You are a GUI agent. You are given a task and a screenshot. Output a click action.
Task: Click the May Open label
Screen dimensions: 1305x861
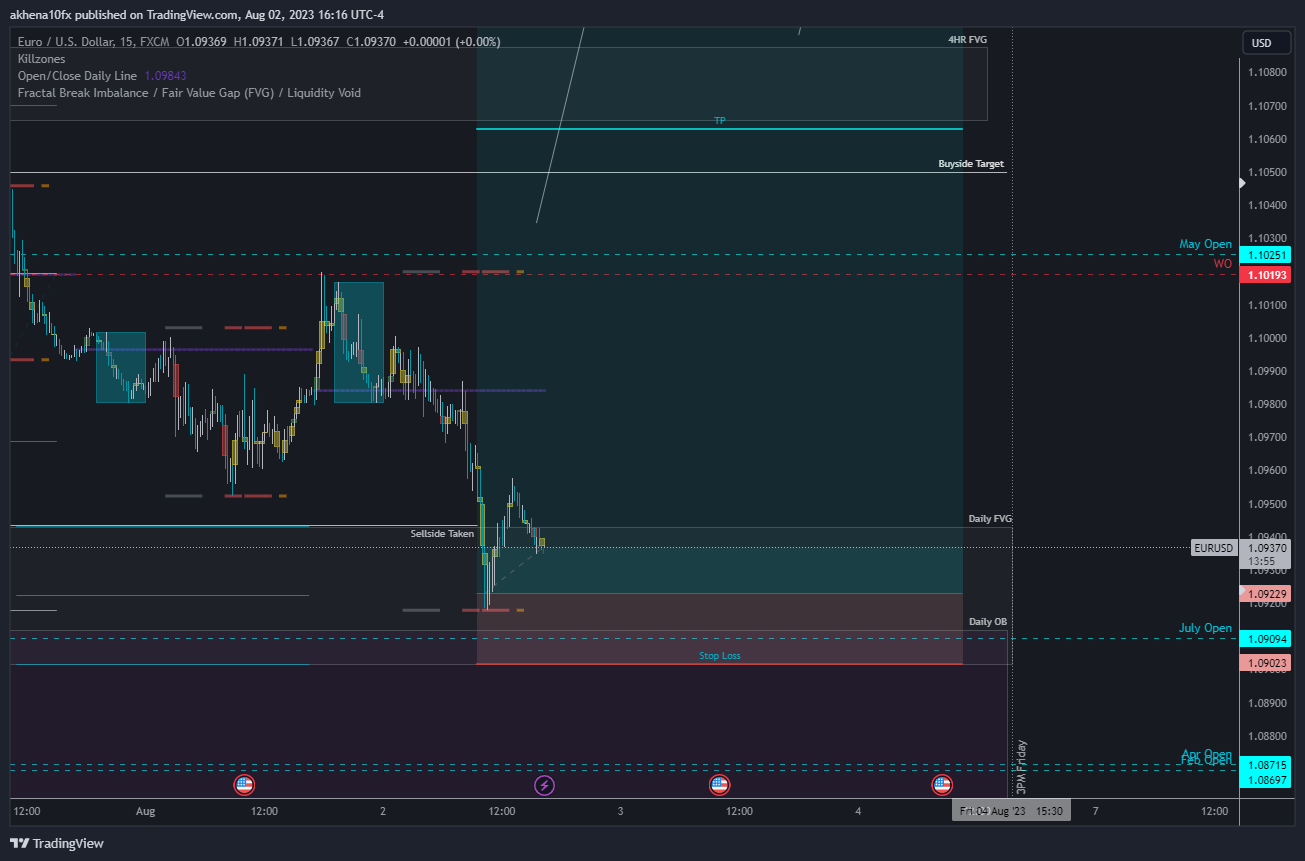[x=1206, y=245]
